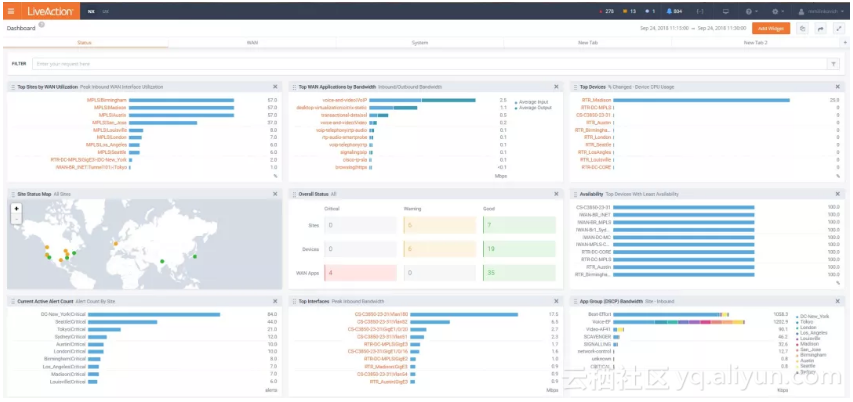
Task: Open CS-C3850-23-31:Vlan180 interface link
Action: [x=381, y=314]
